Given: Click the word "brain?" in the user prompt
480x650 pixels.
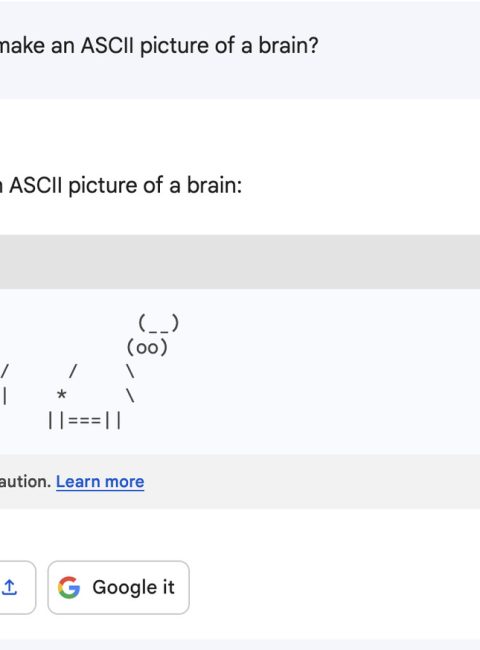Looking at the screenshot, I should click(288, 46).
